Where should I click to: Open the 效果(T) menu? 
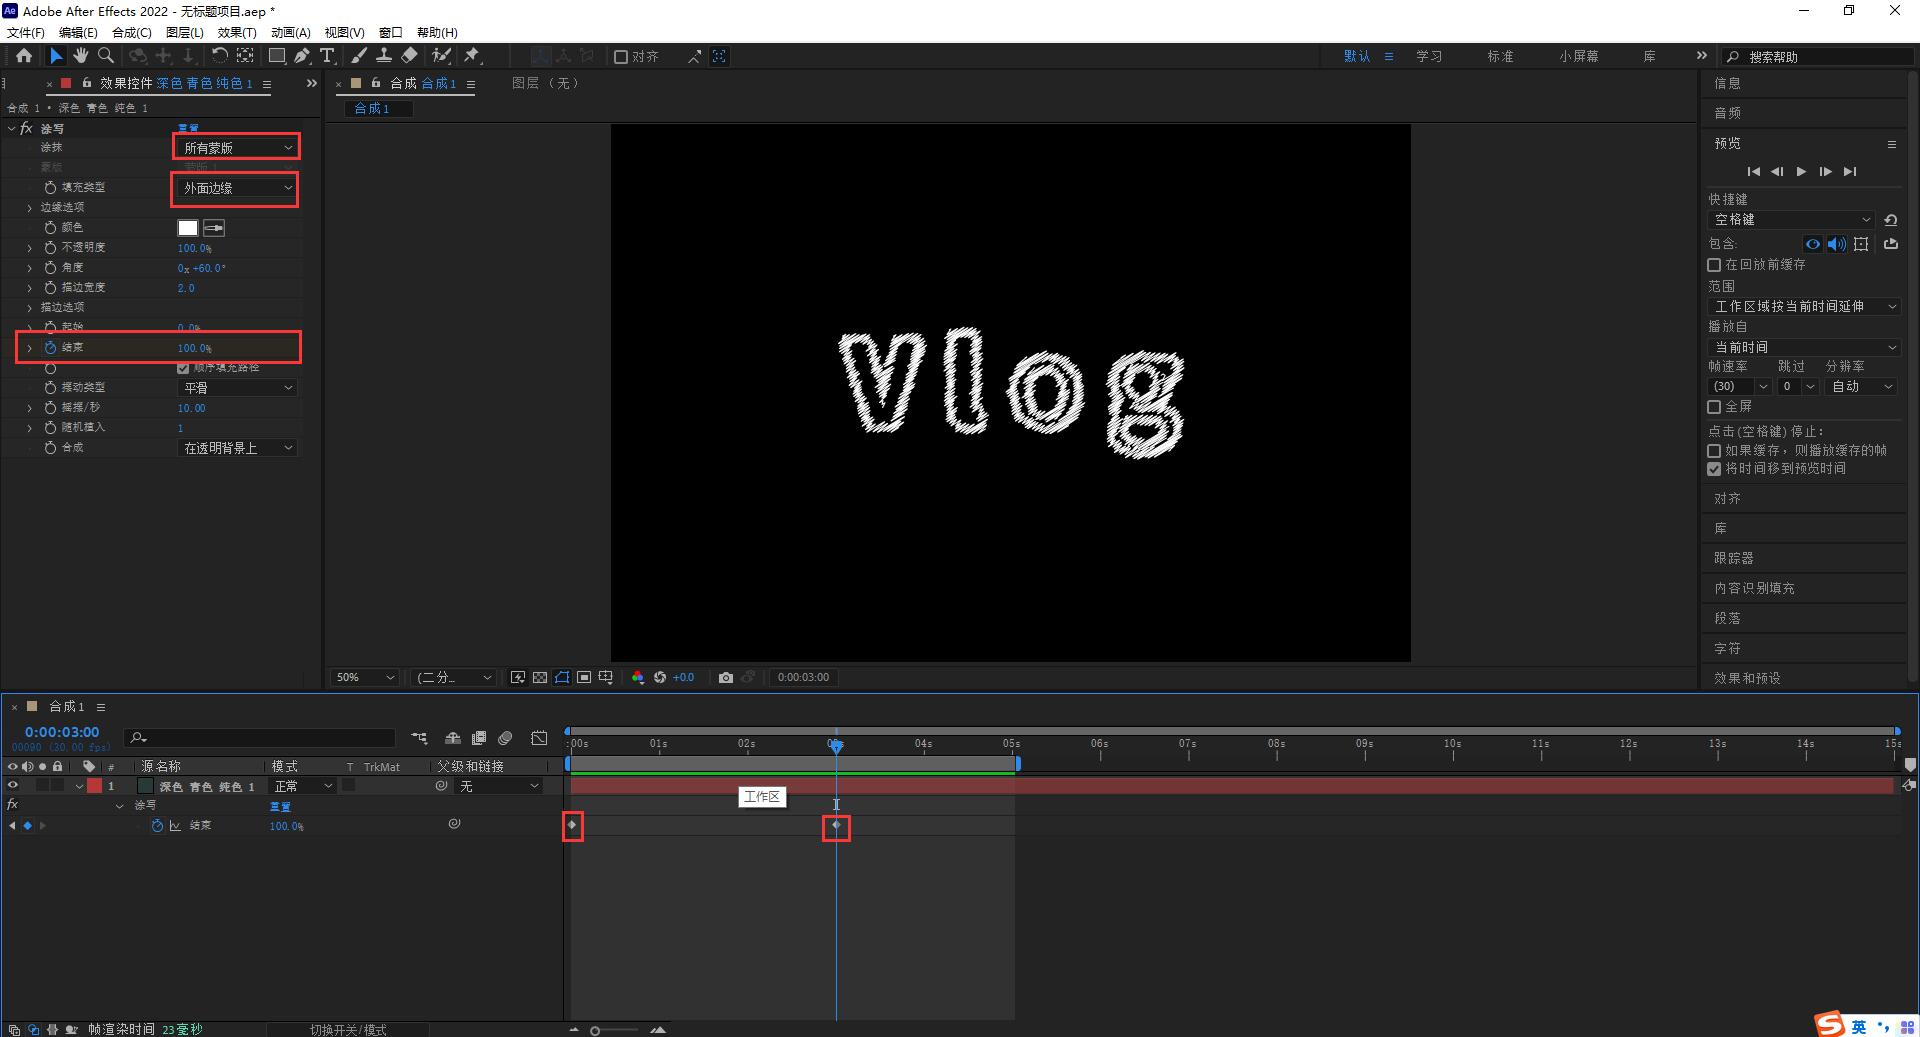[237, 32]
